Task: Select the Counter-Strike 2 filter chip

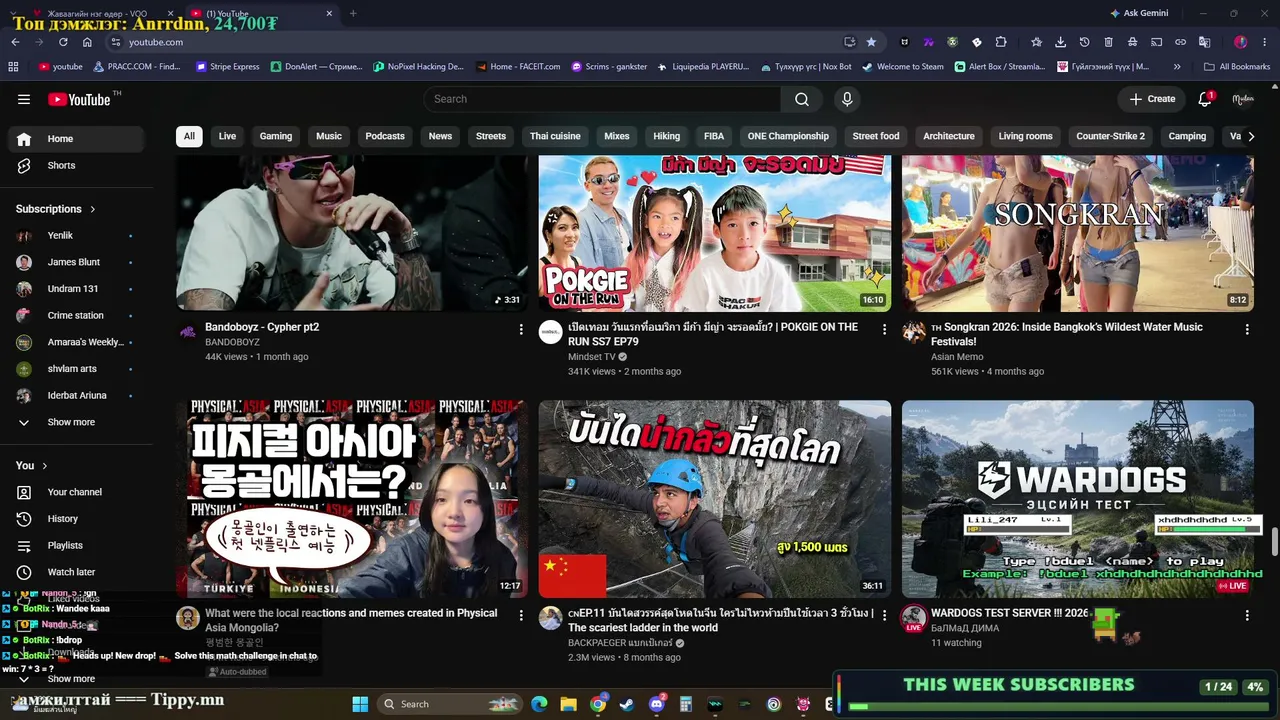Action: point(1110,136)
